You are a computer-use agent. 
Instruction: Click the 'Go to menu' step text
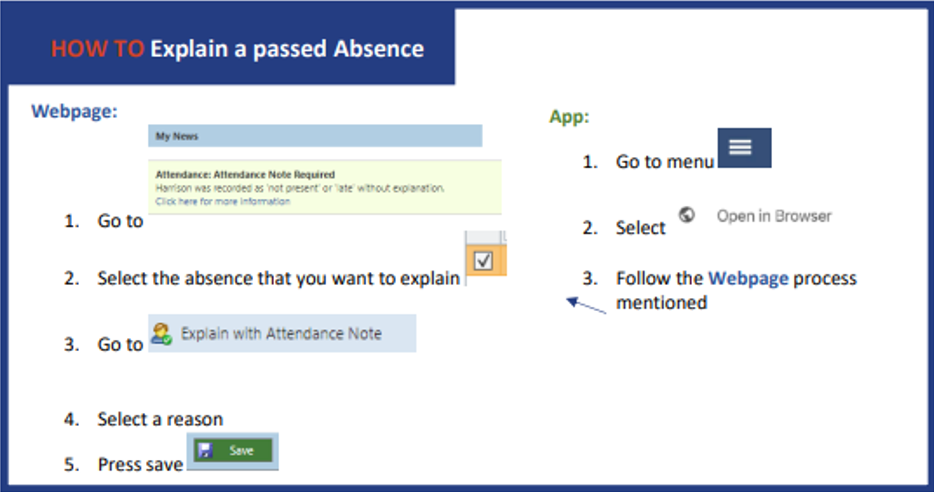click(x=664, y=161)
